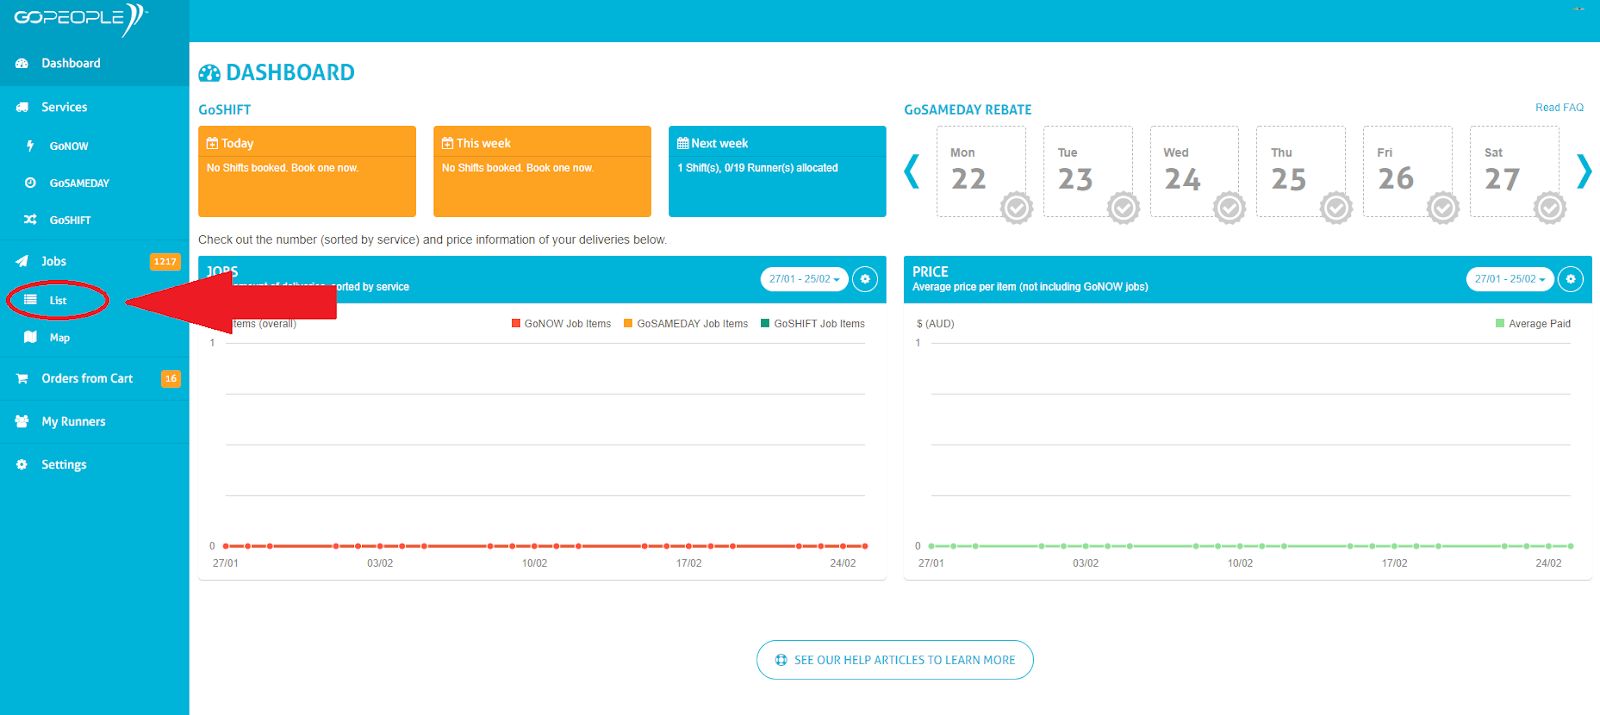1600x715 pixels.
Task: Click the Today shifts card
Action: pyautogui.click(x=307, y=171)
